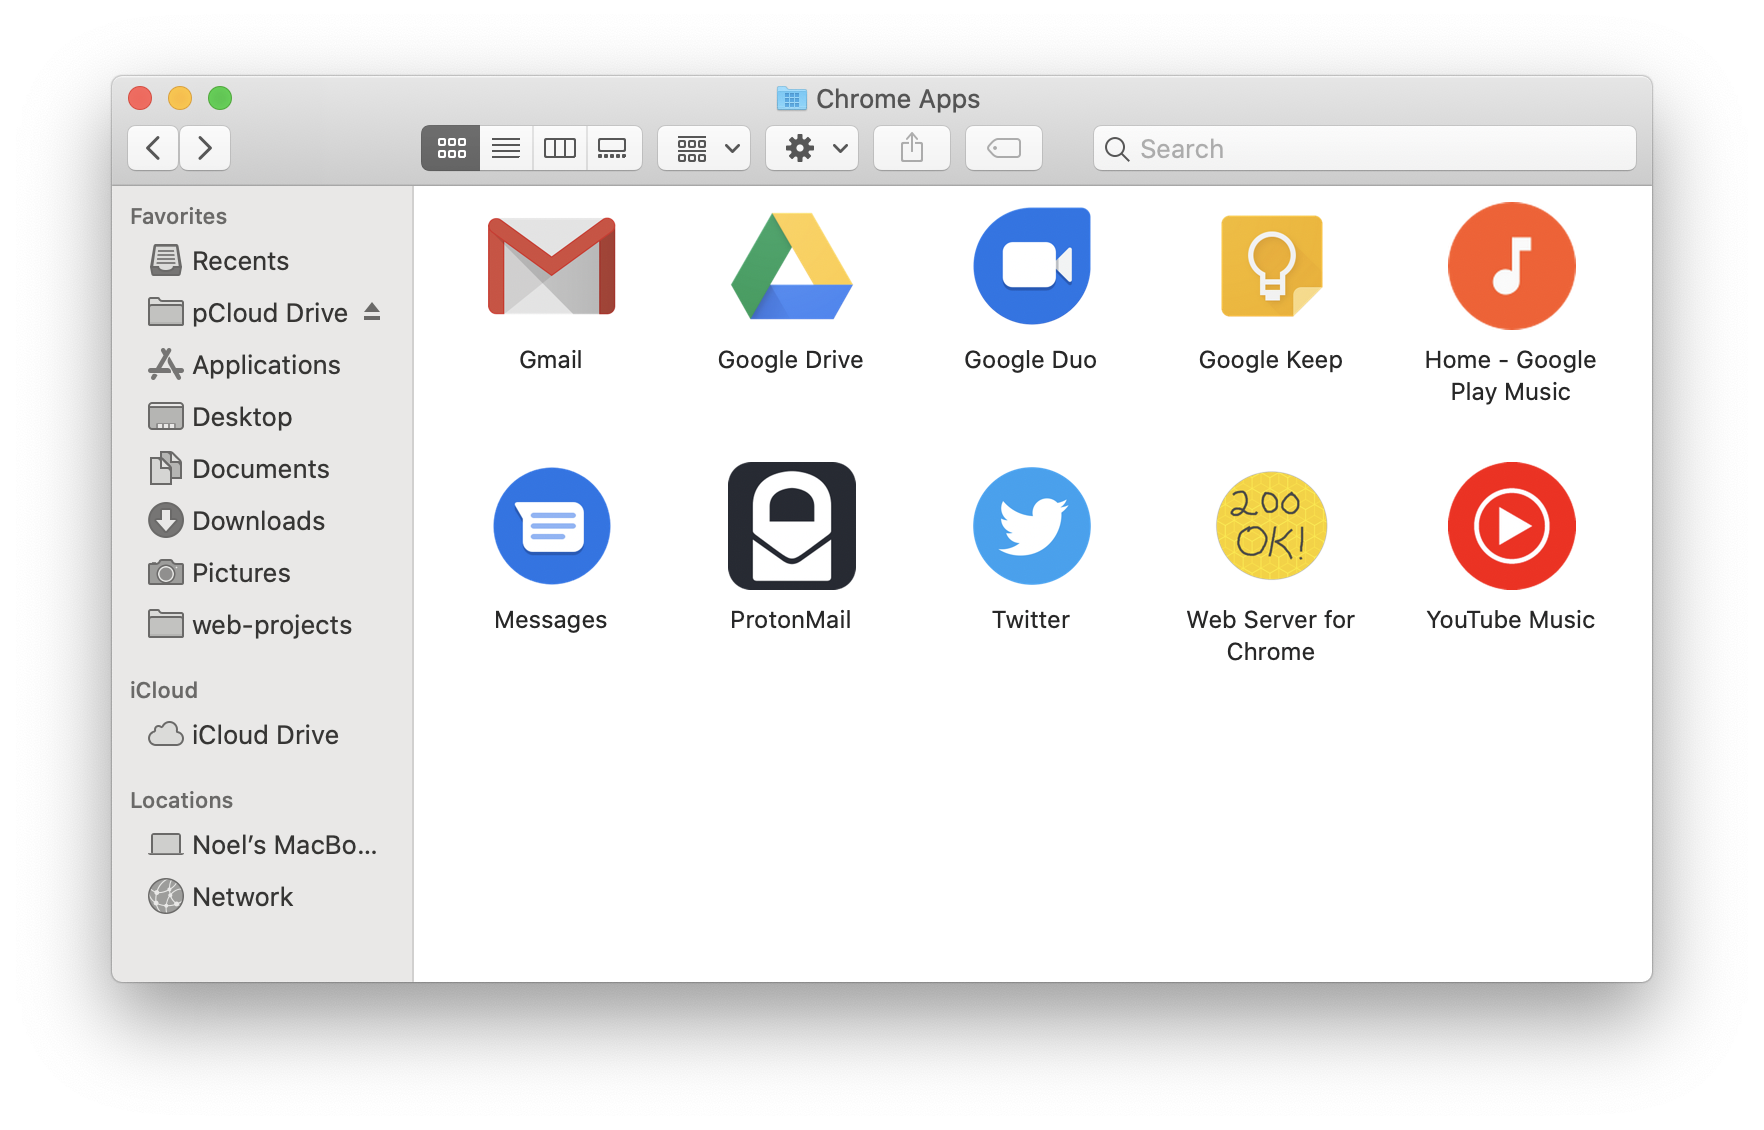
Task: Open the gear action menu
Action: pos(812,148)
